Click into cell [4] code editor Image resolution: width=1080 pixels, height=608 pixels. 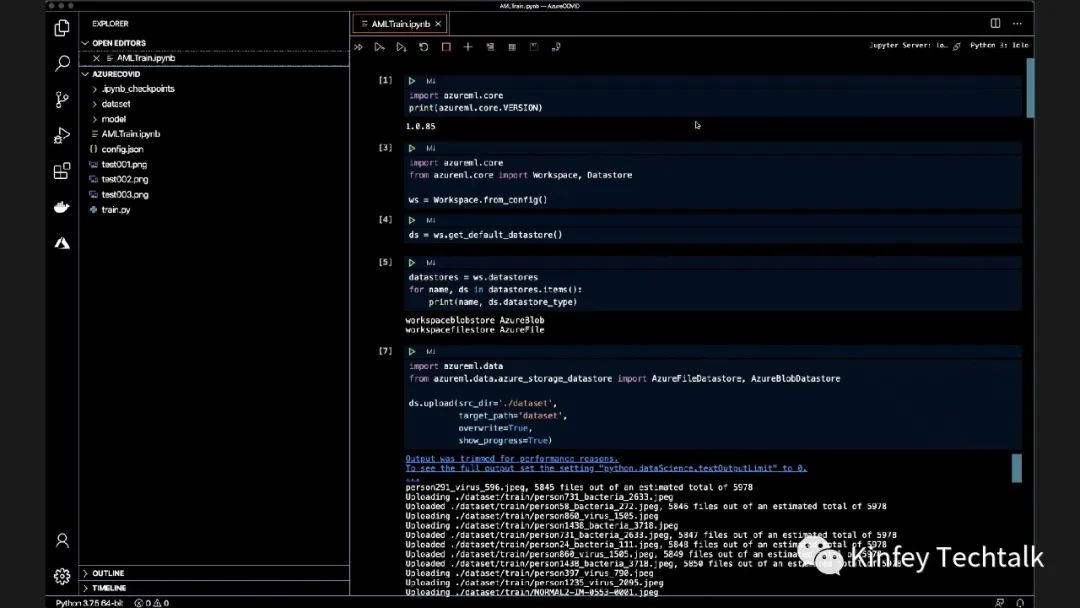(x=712, y=235)
